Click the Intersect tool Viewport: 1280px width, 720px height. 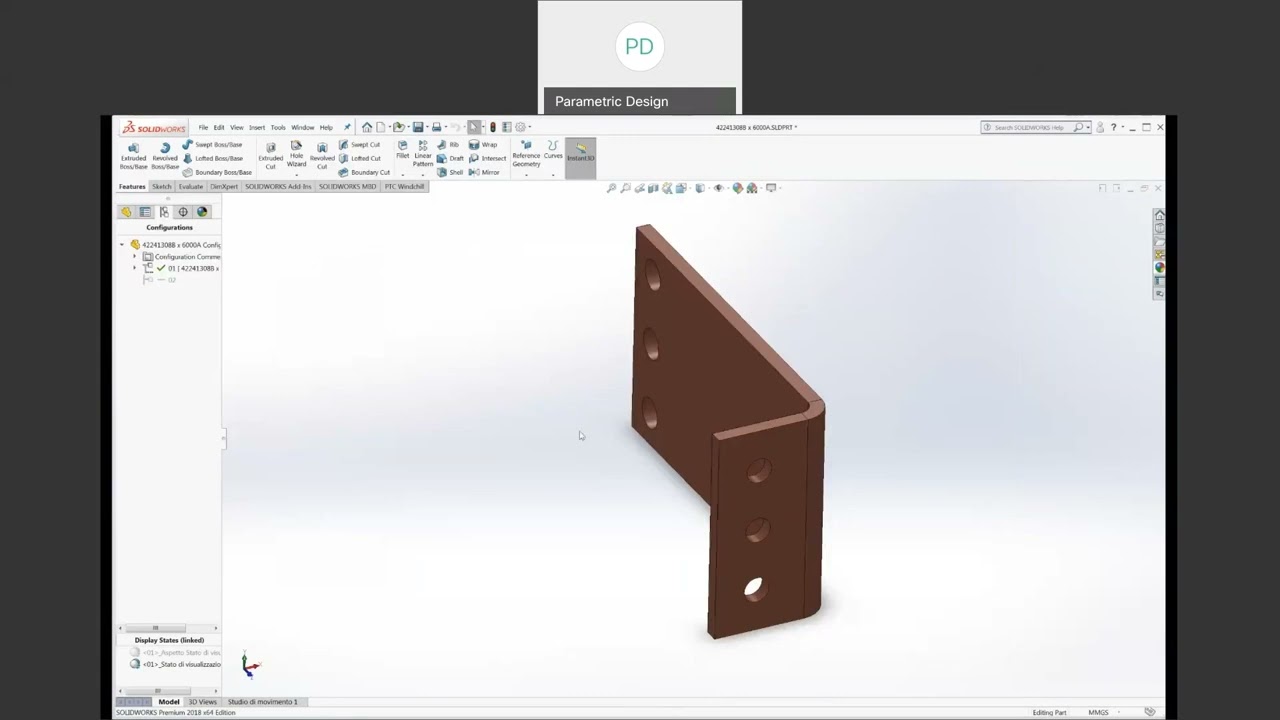coord(488,158)
